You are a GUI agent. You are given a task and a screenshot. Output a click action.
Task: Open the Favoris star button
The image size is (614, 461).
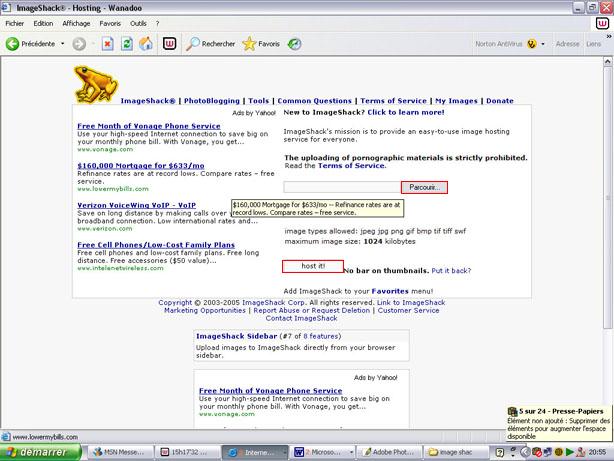261,44
